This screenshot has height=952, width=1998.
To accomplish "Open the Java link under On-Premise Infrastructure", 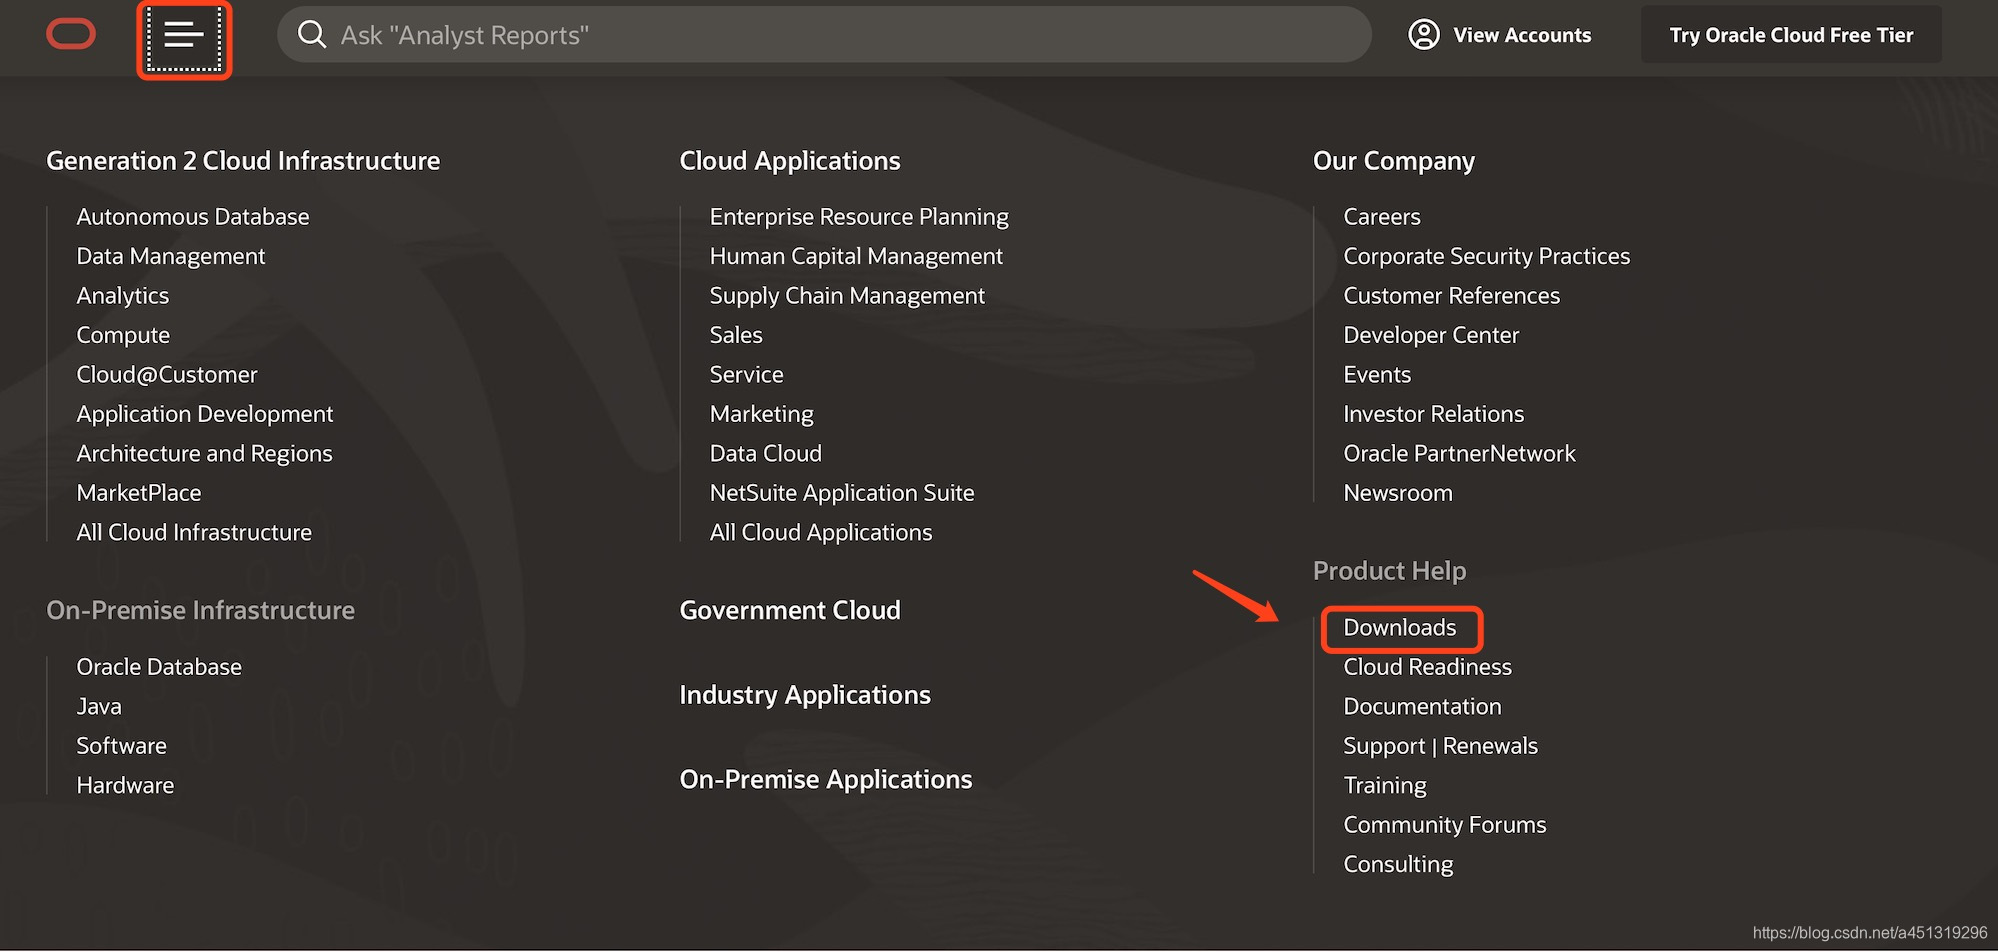I will tap(99, 707).
